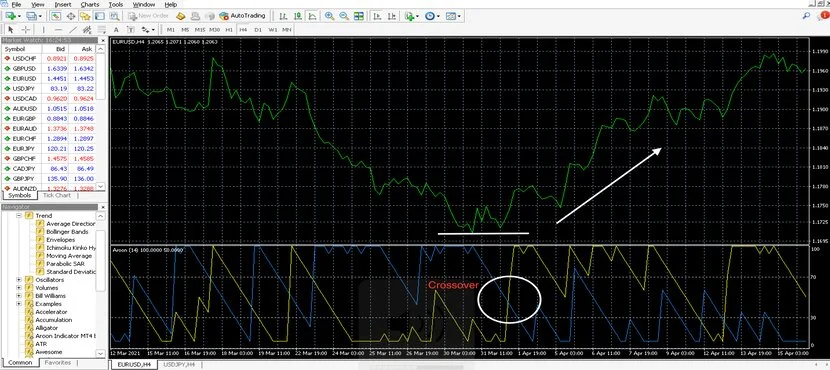Open the Periods clock dropdown

tap(431, 16)
